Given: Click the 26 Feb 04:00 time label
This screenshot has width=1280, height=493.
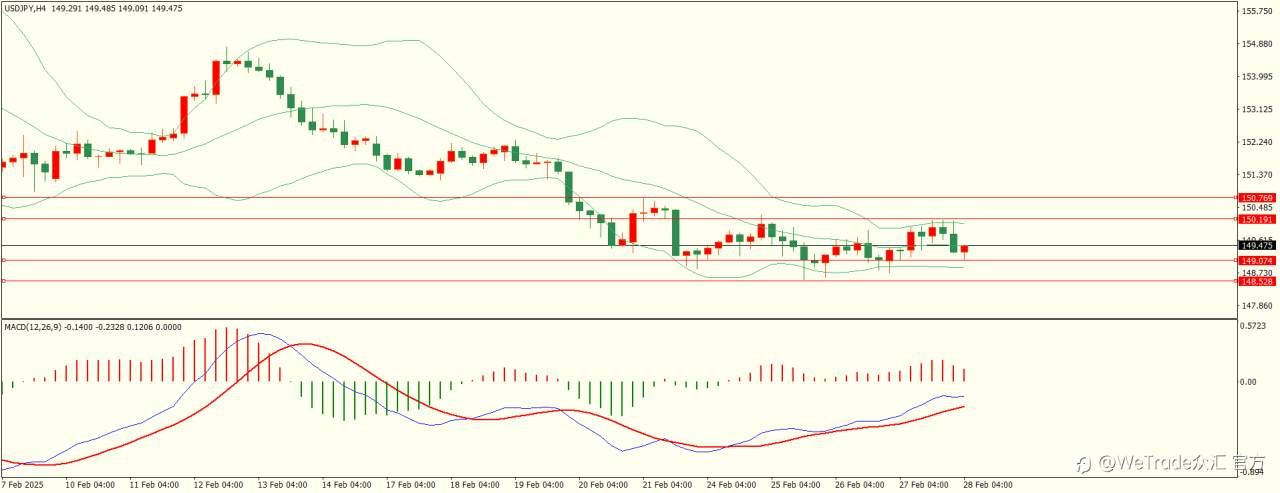Looking at the screenshot, I should click(x=860, y=485).
